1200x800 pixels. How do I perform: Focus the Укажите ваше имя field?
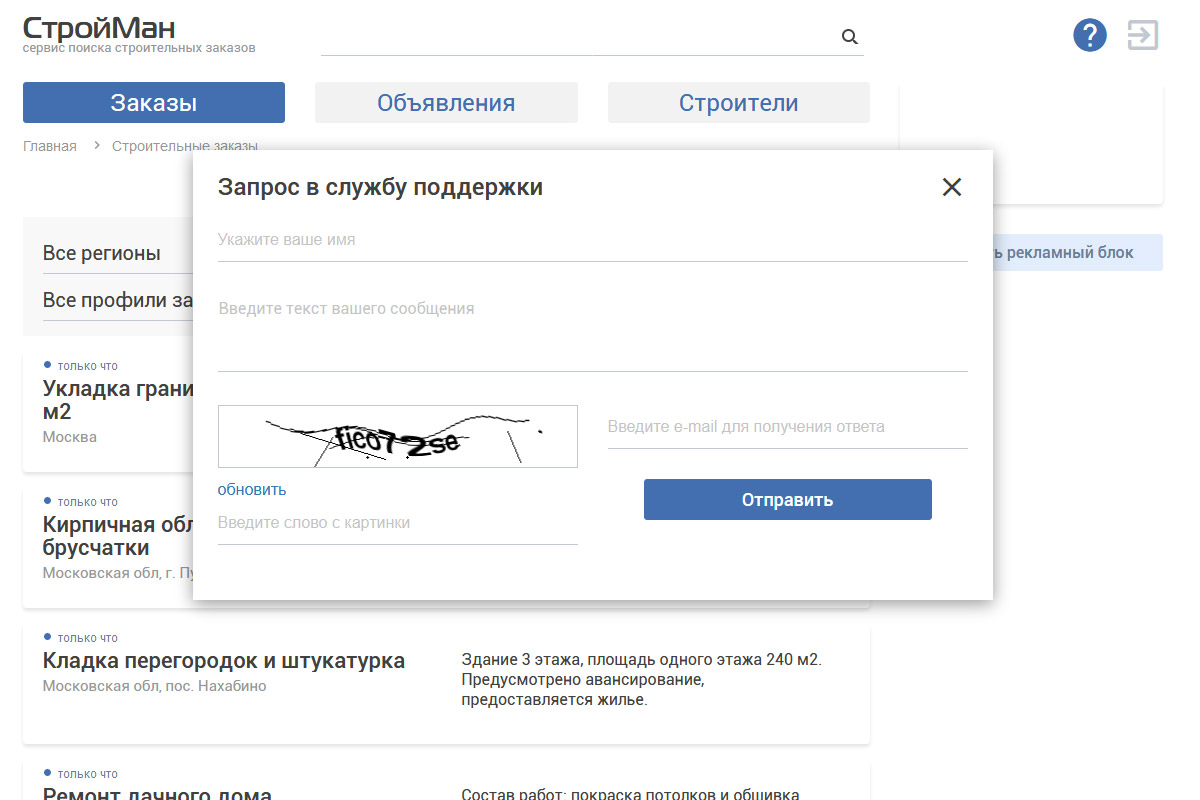pyautogui.click(x=592, y=241)
